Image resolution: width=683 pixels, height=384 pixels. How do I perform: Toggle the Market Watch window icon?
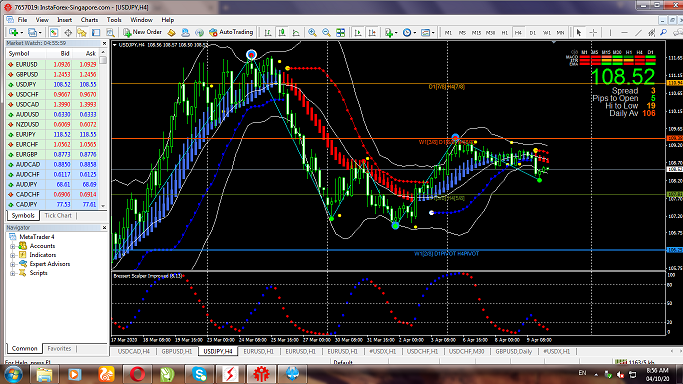coord(54,32)
